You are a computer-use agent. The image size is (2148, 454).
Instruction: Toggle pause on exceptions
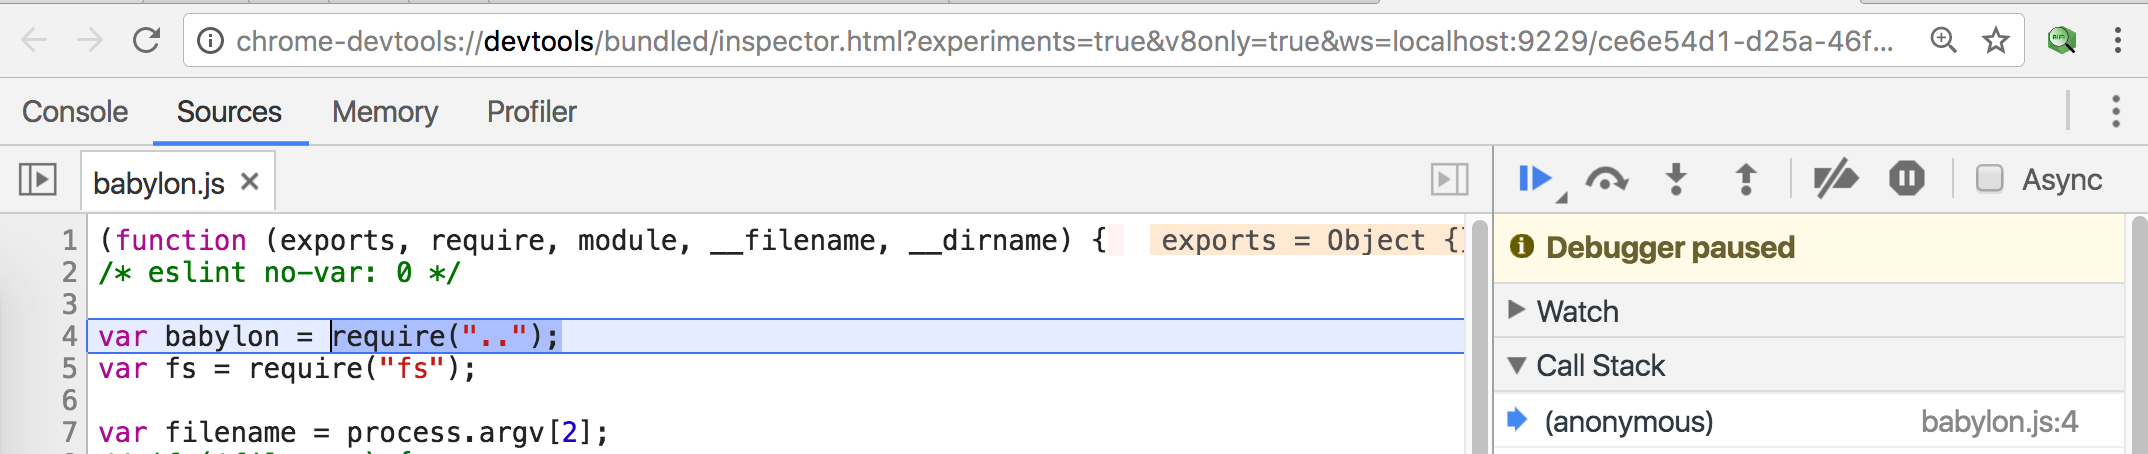click(x=1906, y=180)
